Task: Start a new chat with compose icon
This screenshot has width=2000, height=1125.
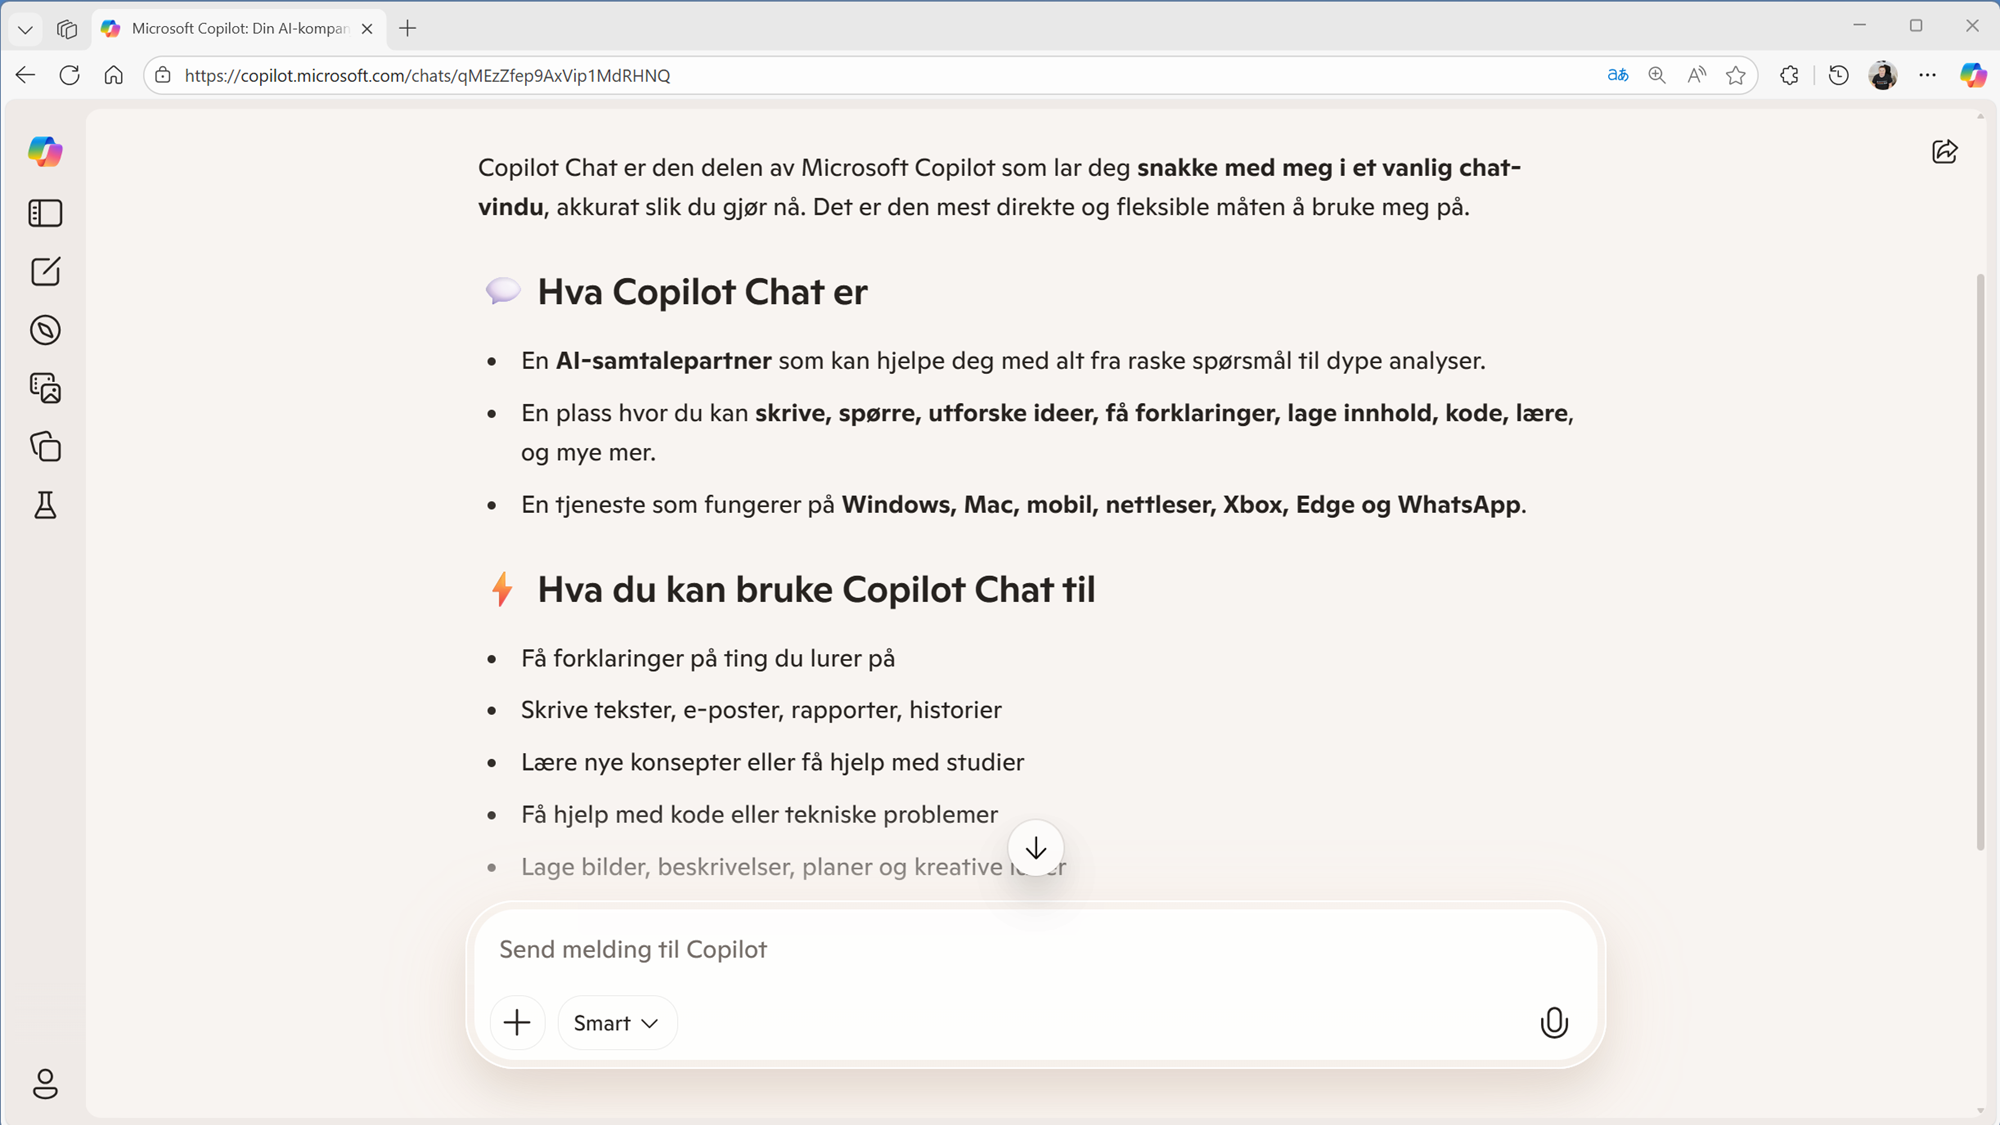Action: [45, 272]
